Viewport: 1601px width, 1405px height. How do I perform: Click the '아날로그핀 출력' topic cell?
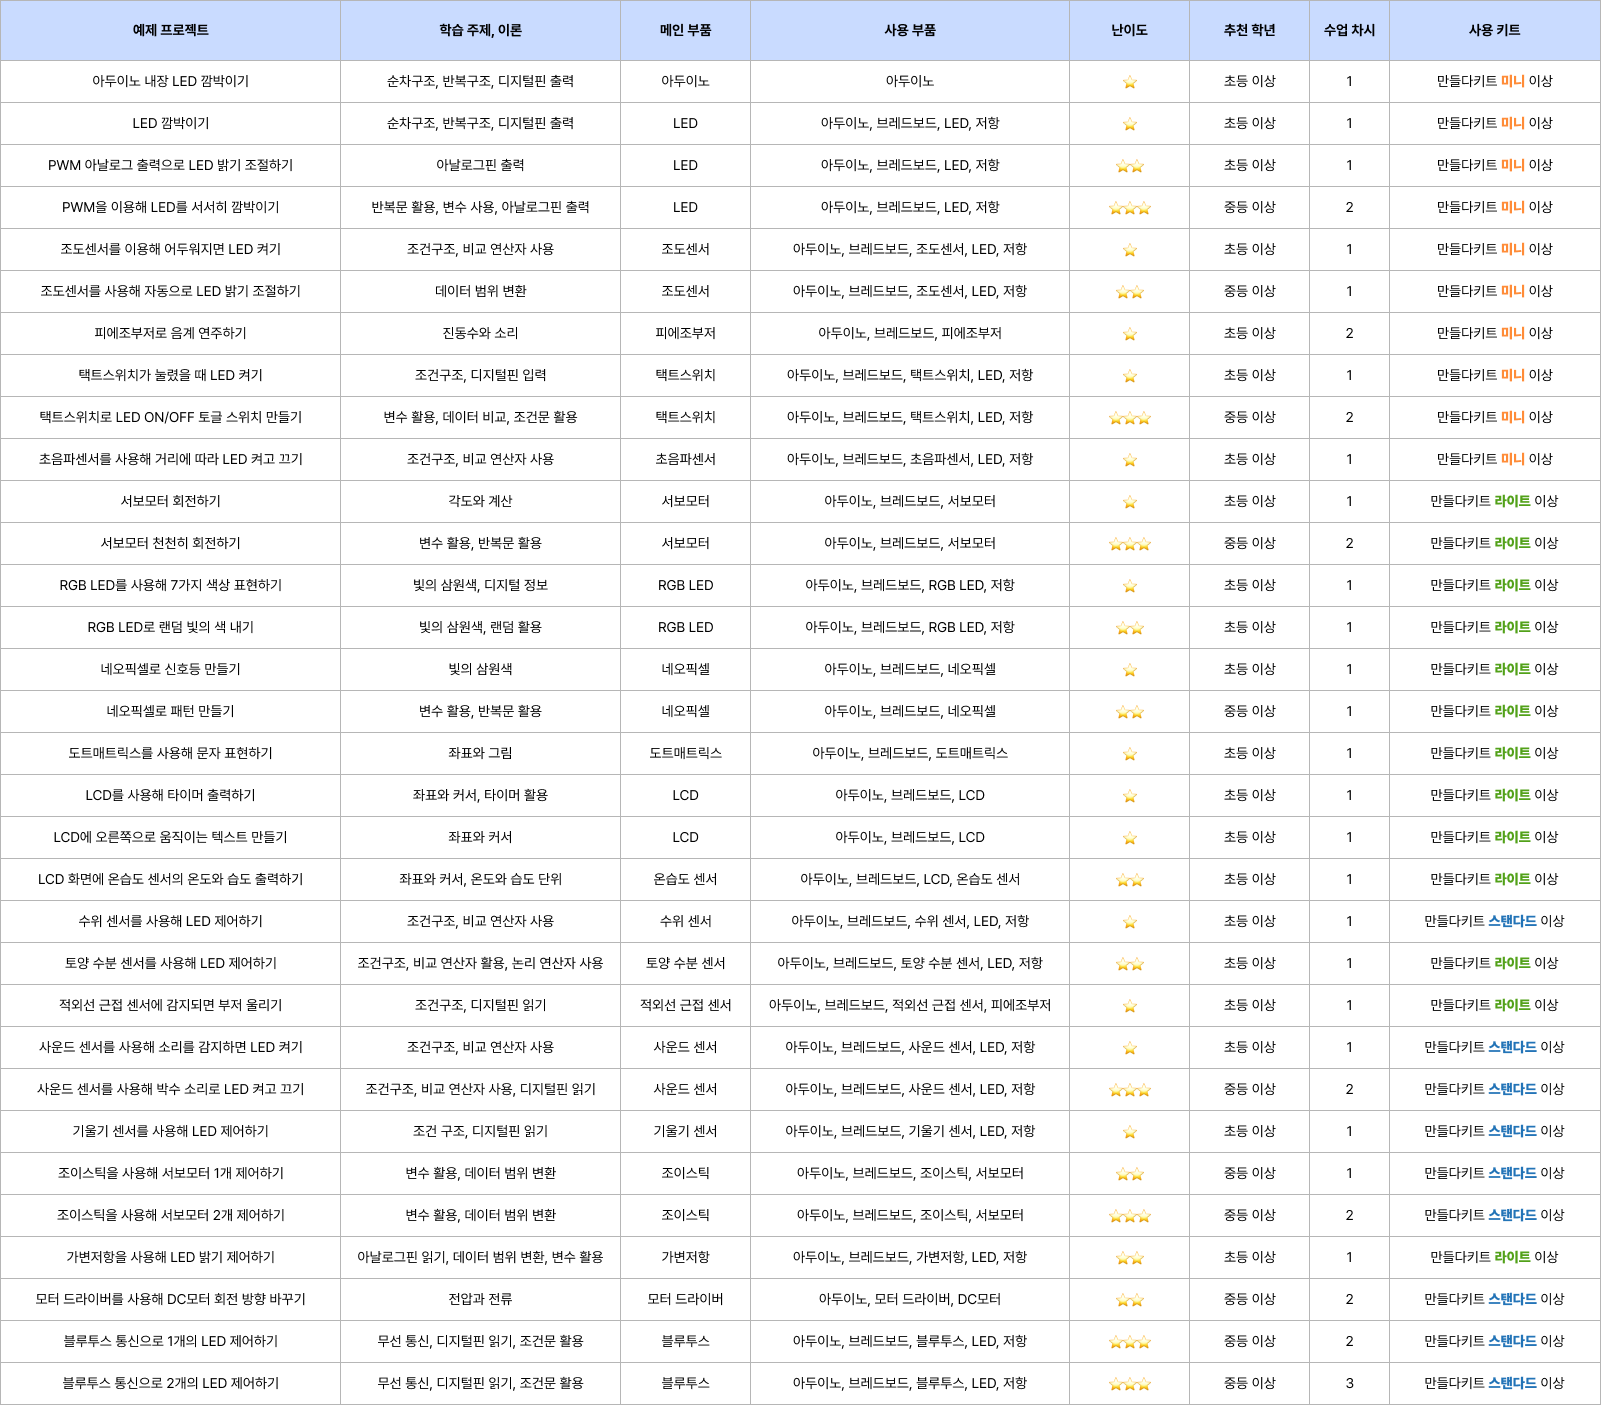coord(480,165)
